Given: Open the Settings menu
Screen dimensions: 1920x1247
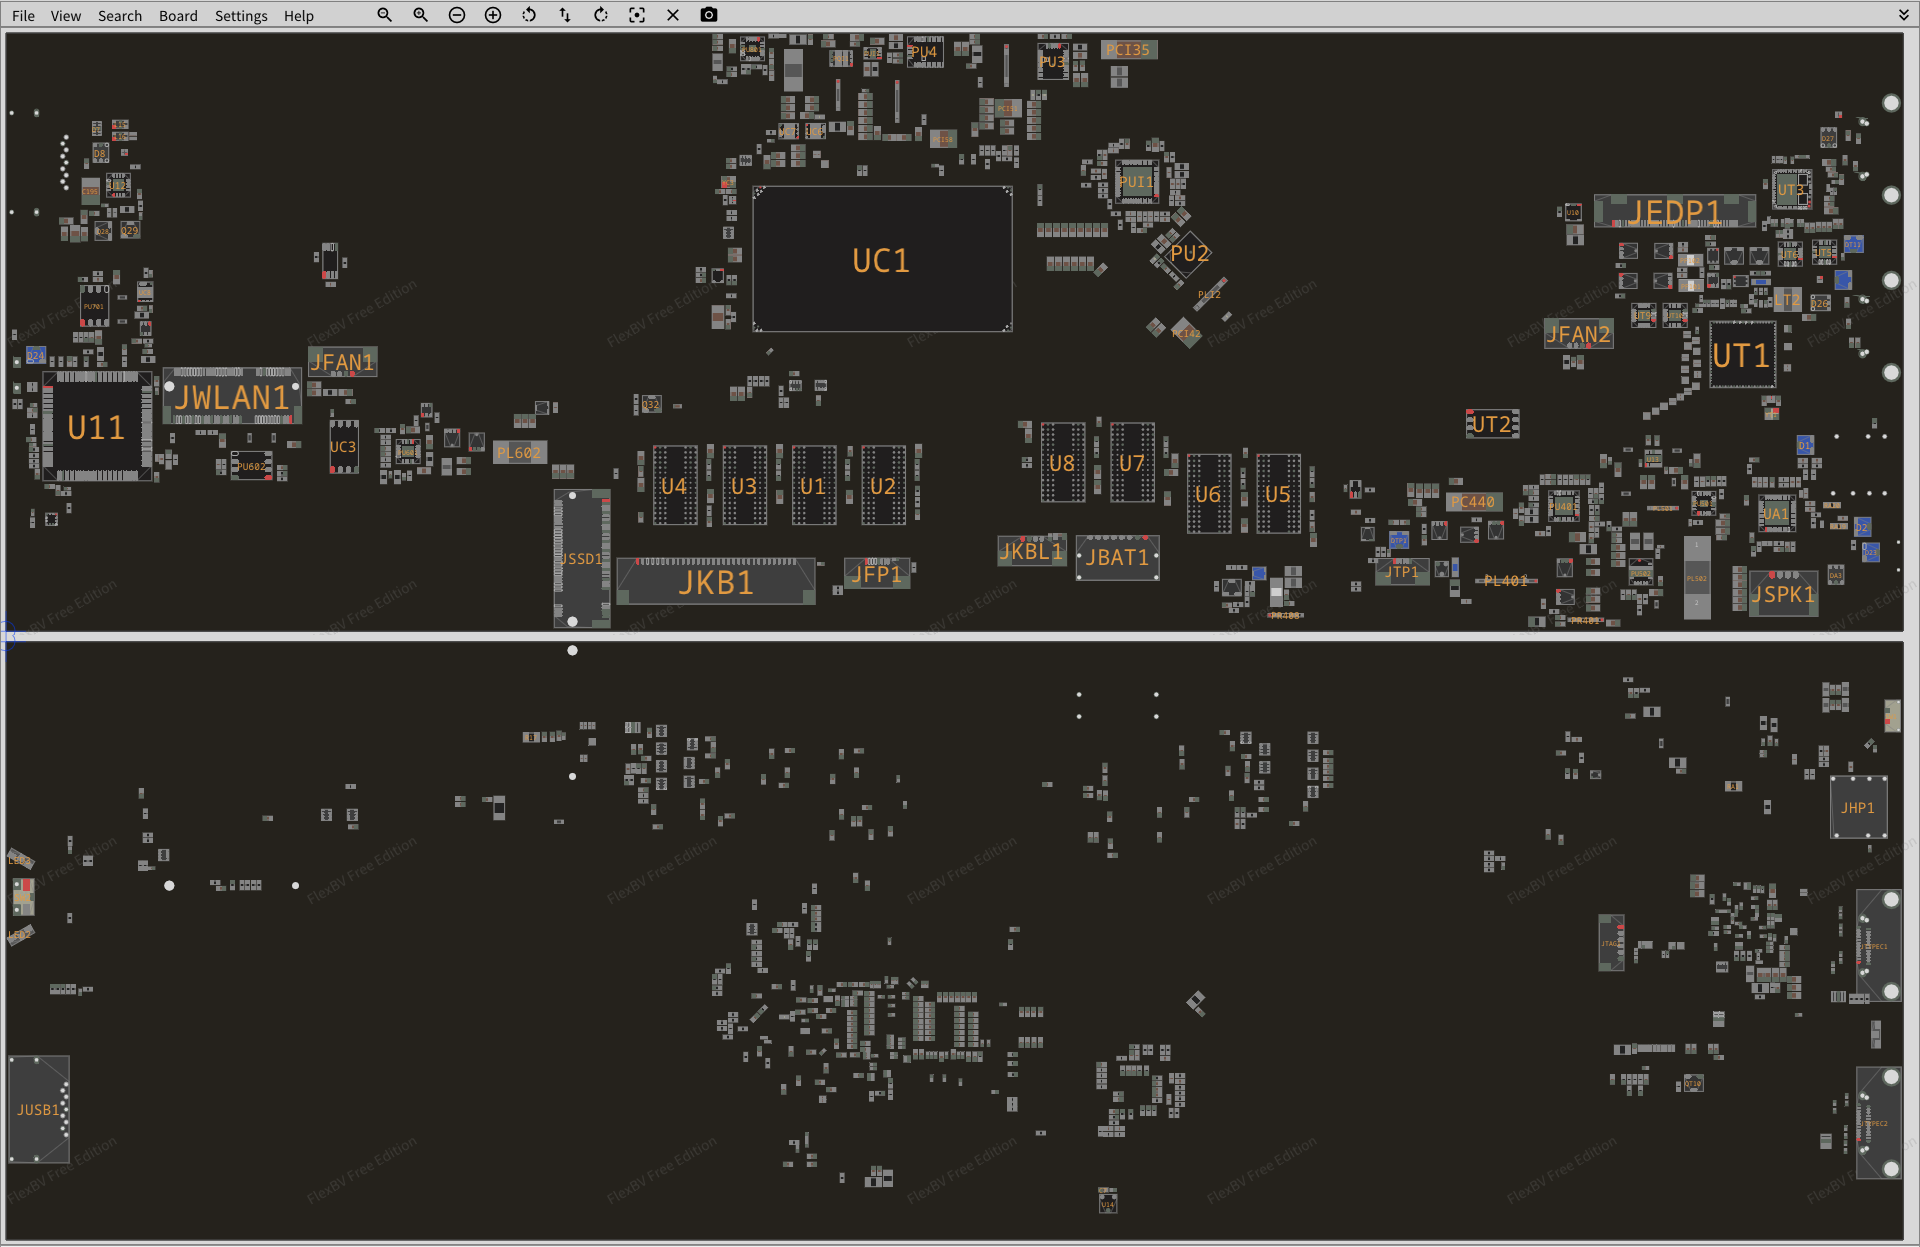Looking at the screenshot, I should click(x=241, y=16).
